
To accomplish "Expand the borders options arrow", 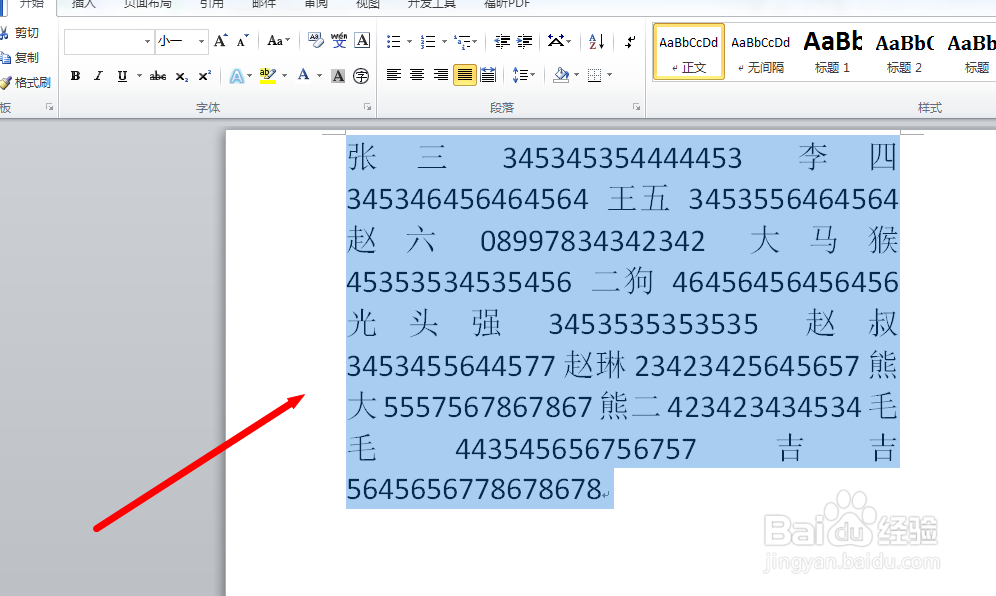I will [610, 76].
